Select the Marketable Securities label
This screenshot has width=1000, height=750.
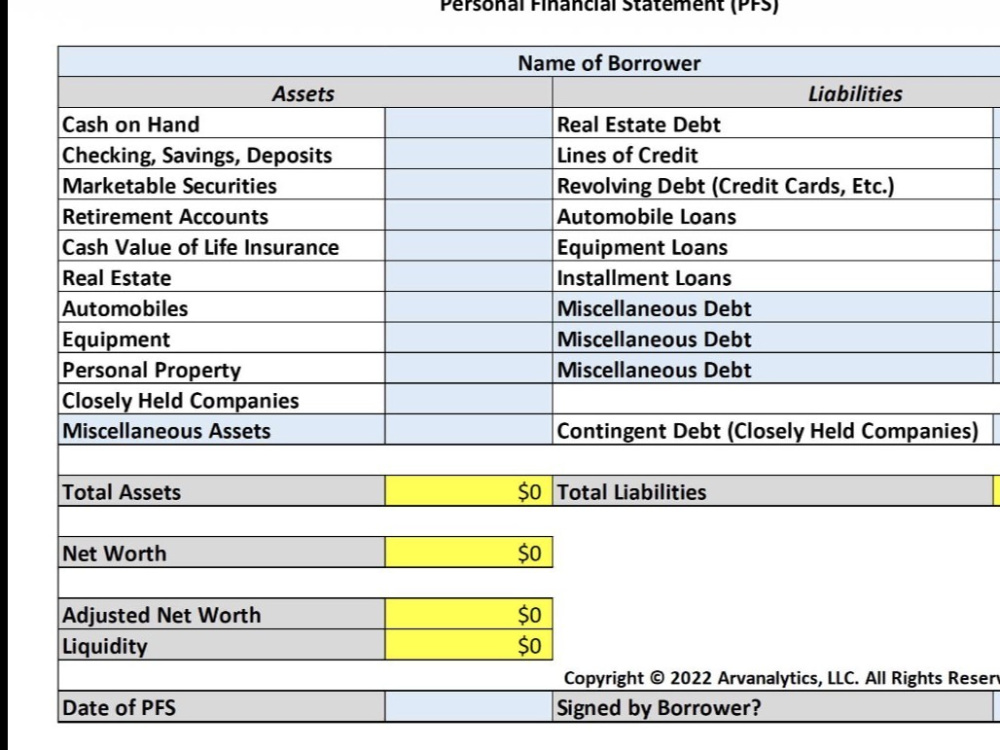click(x=170, y=185)
